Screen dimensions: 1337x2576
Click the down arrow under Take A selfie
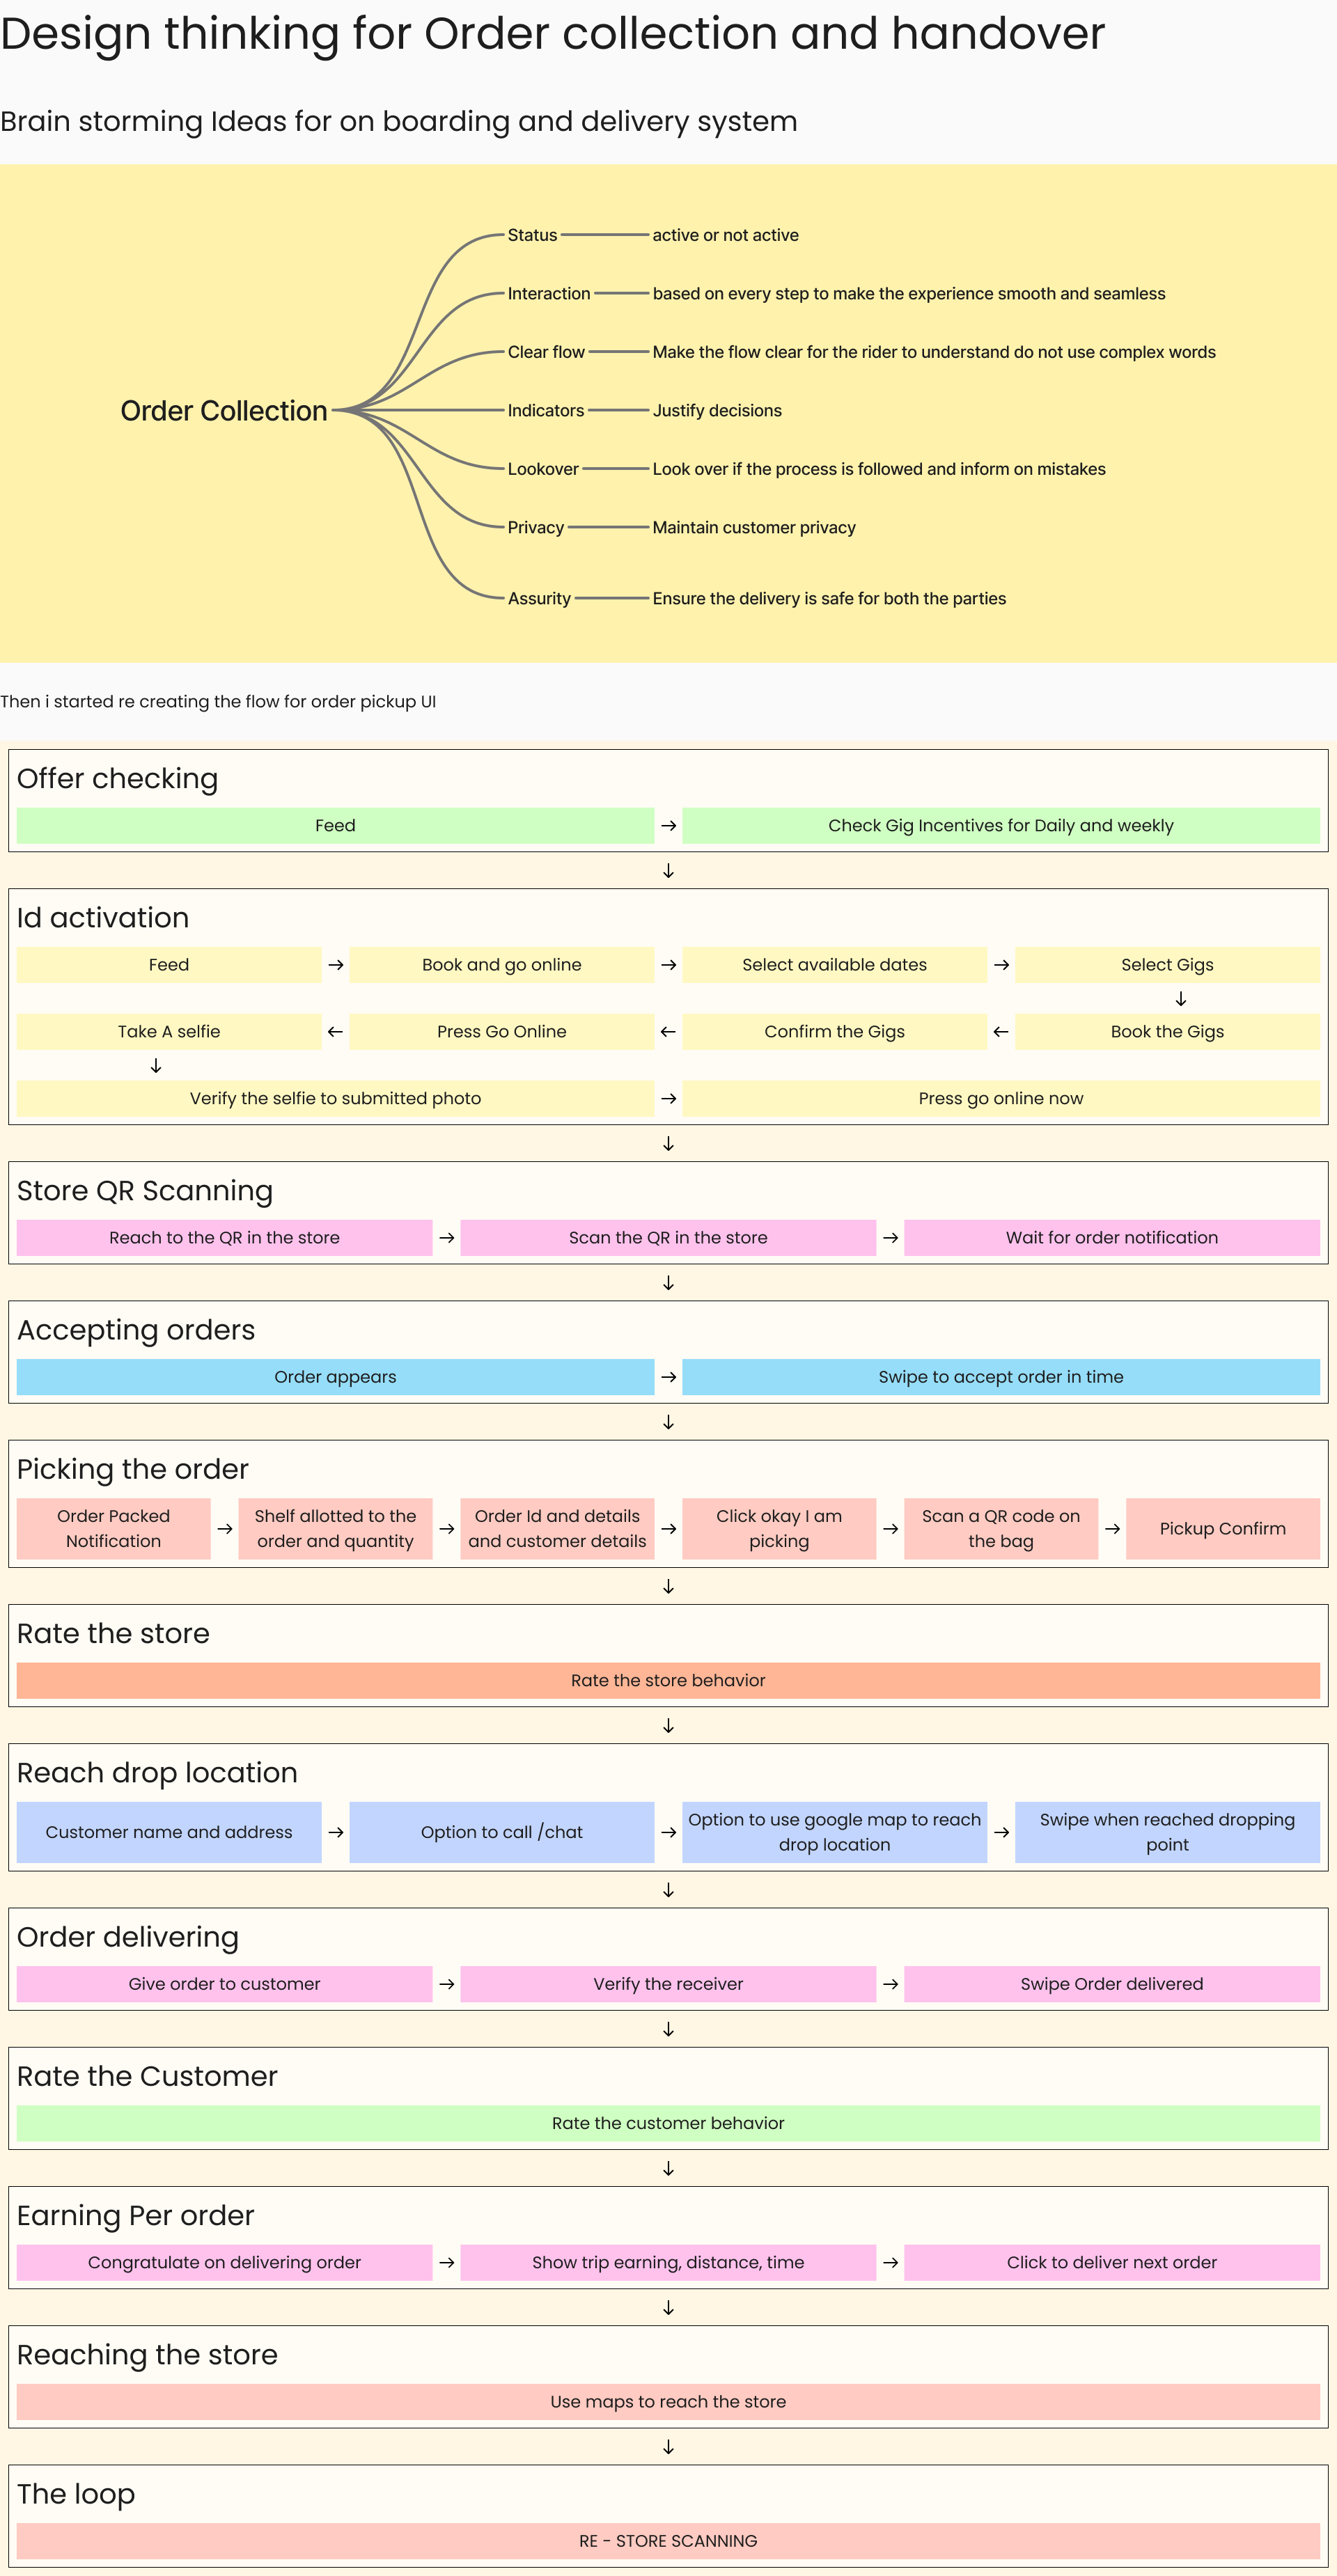(x=156, y=1066)
